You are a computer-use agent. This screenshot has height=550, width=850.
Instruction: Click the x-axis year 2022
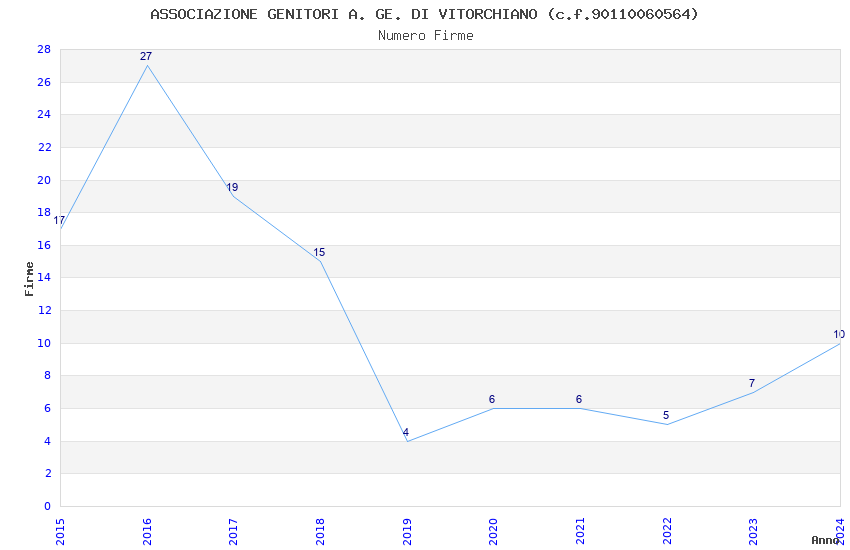point(667,532)
